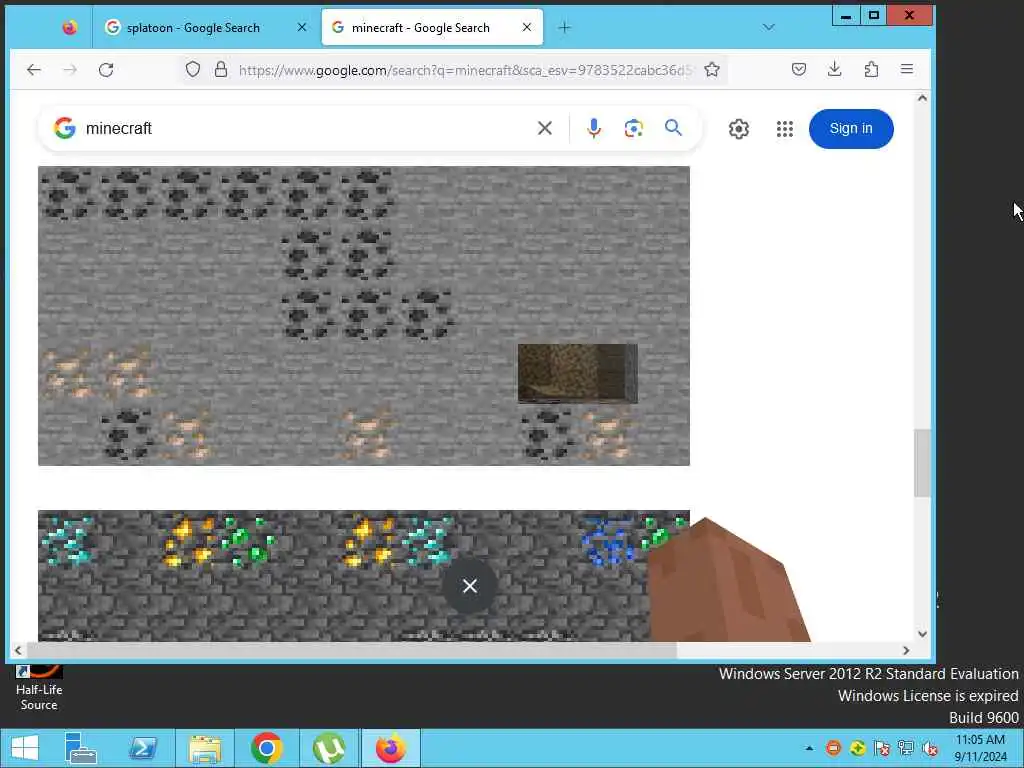1024x768 pixels.
Task: Open File Explorer from taskbar
Action: pyautogui.click(x=204, y=748)
